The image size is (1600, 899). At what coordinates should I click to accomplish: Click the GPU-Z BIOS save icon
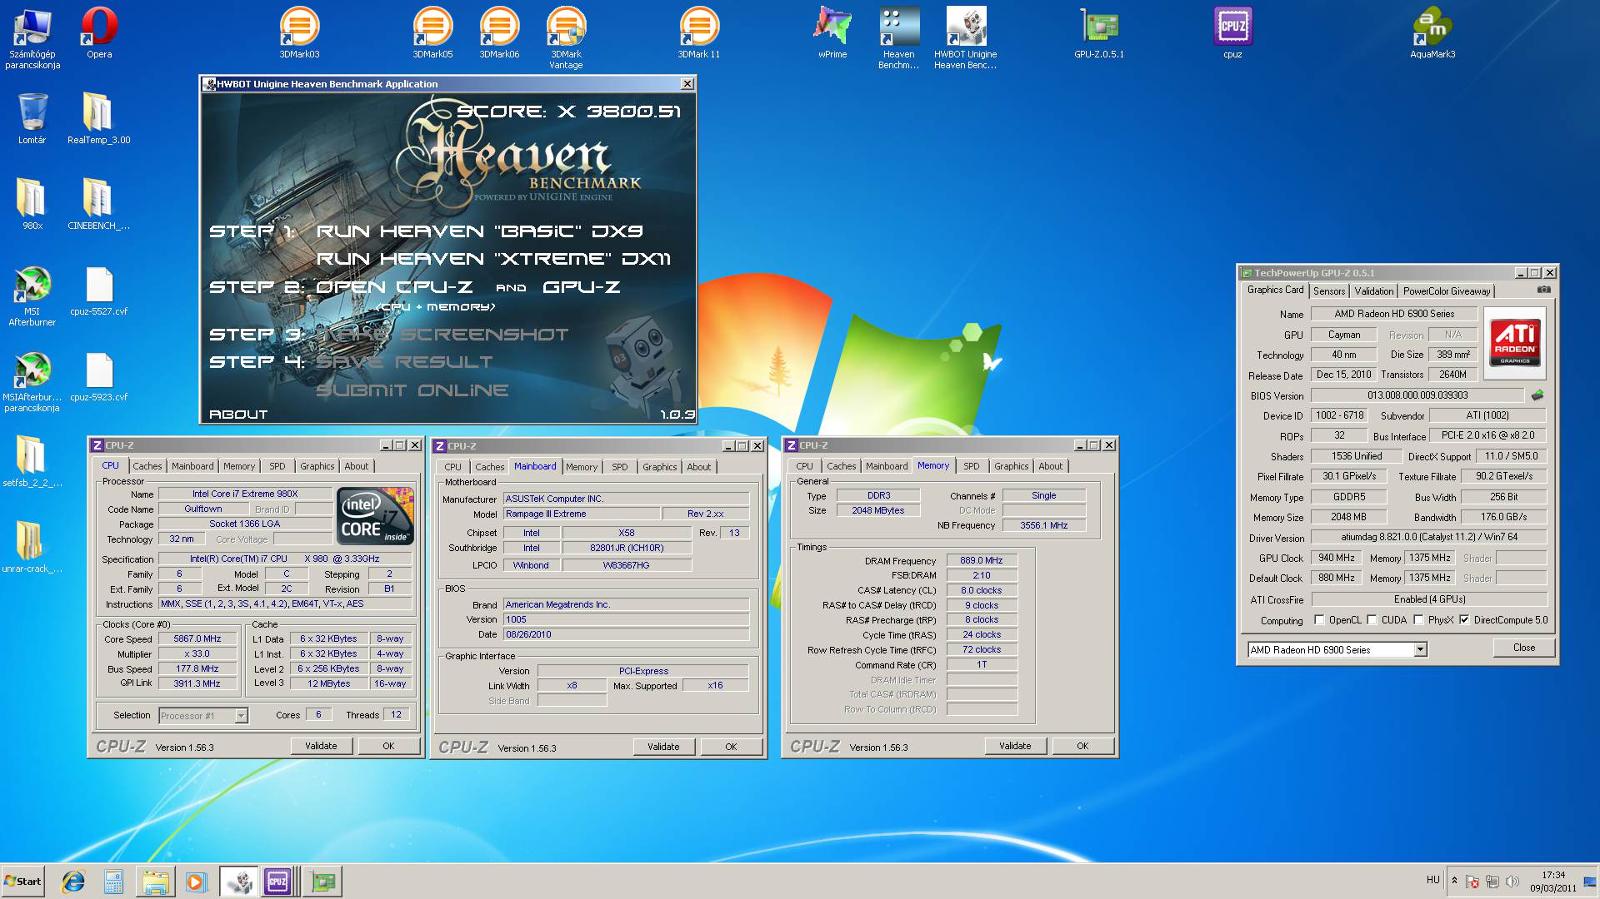[1537, 395]
